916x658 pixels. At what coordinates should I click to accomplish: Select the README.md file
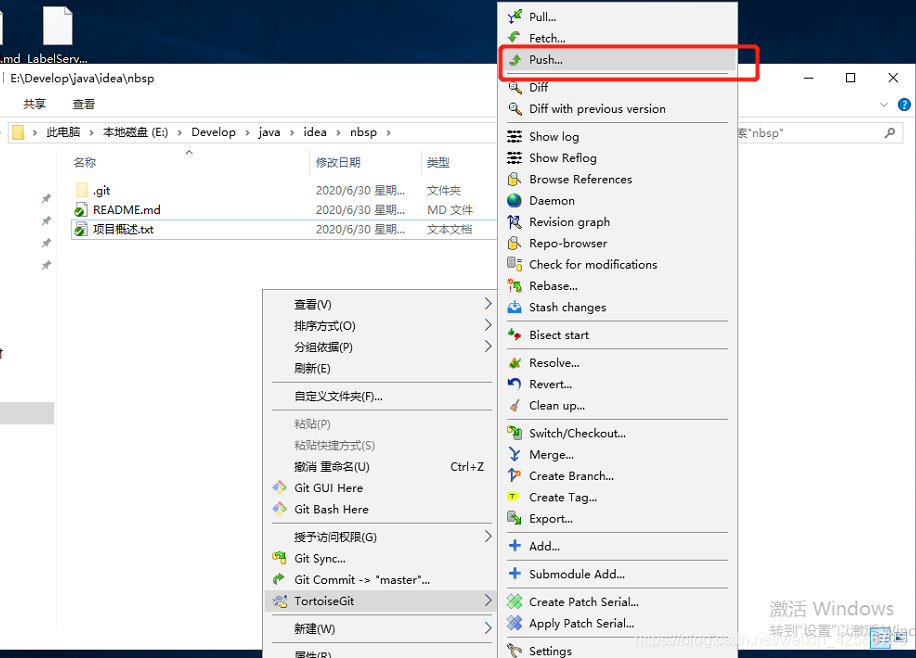tap(283, 210)
